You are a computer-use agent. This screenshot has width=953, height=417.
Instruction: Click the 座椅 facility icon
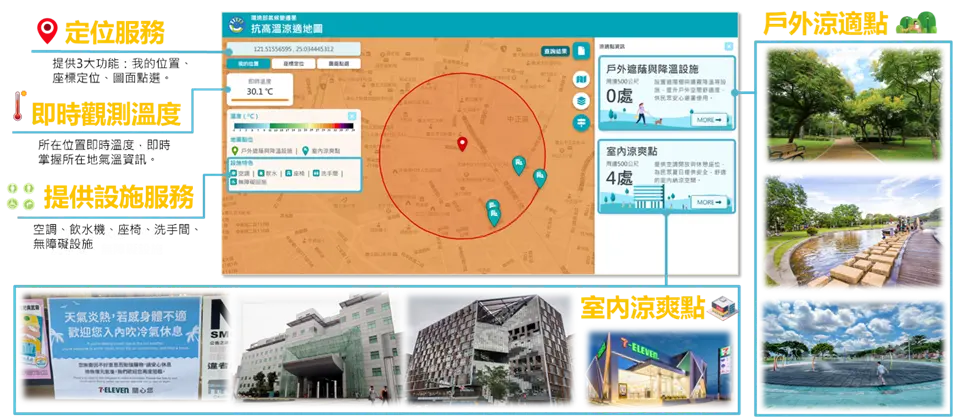288,173
